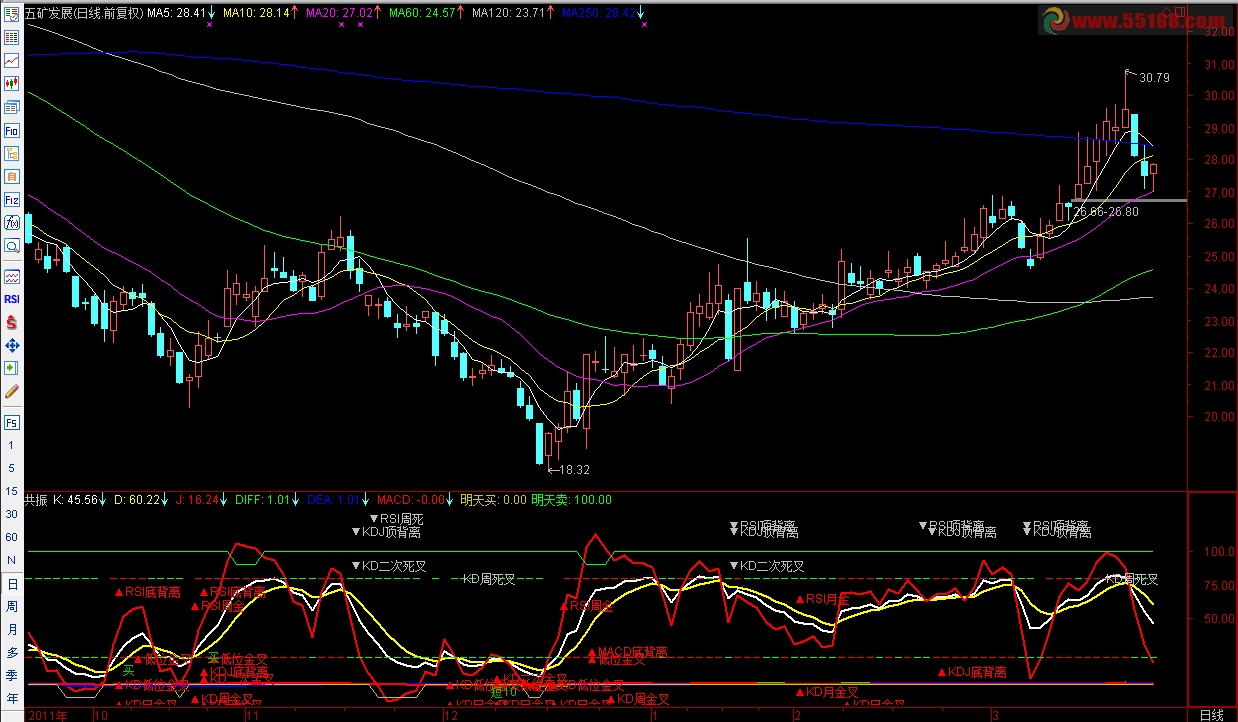Select the 日线 tab at bottom right
1238x722 pixels.
(x=1211, y=714)
